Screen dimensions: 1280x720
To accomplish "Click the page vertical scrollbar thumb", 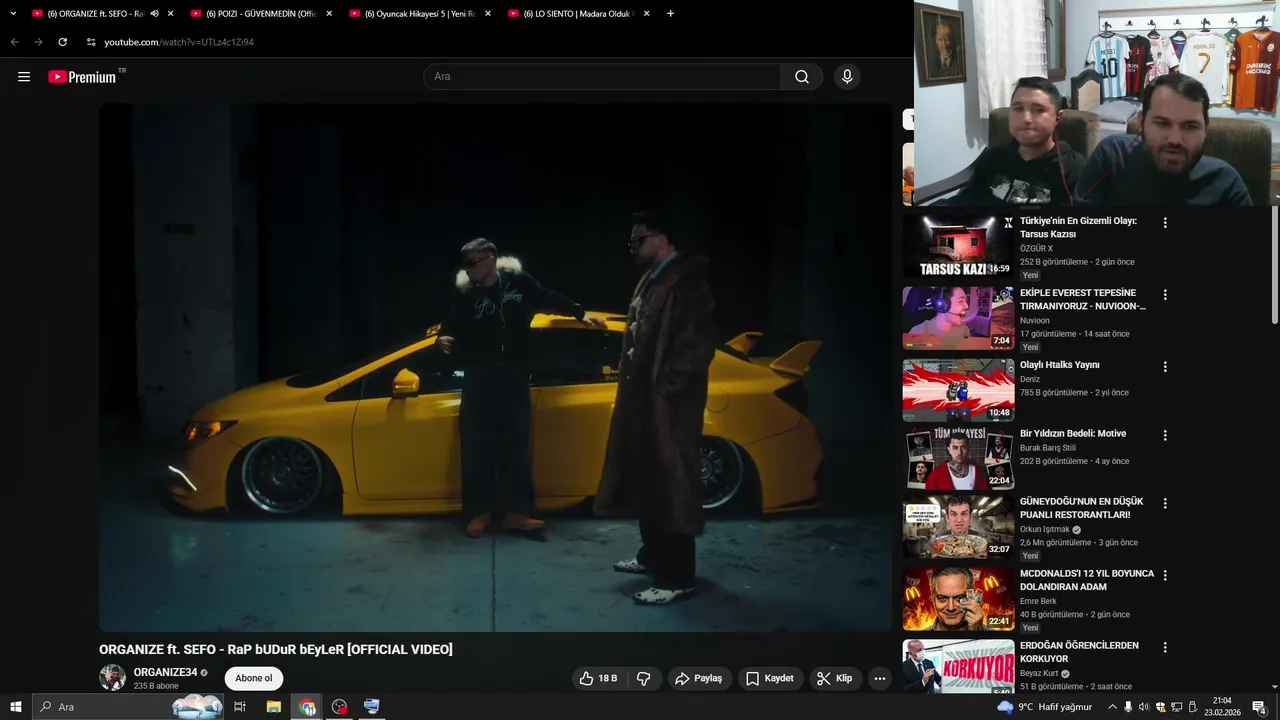I will click(x=1274, y=265).
